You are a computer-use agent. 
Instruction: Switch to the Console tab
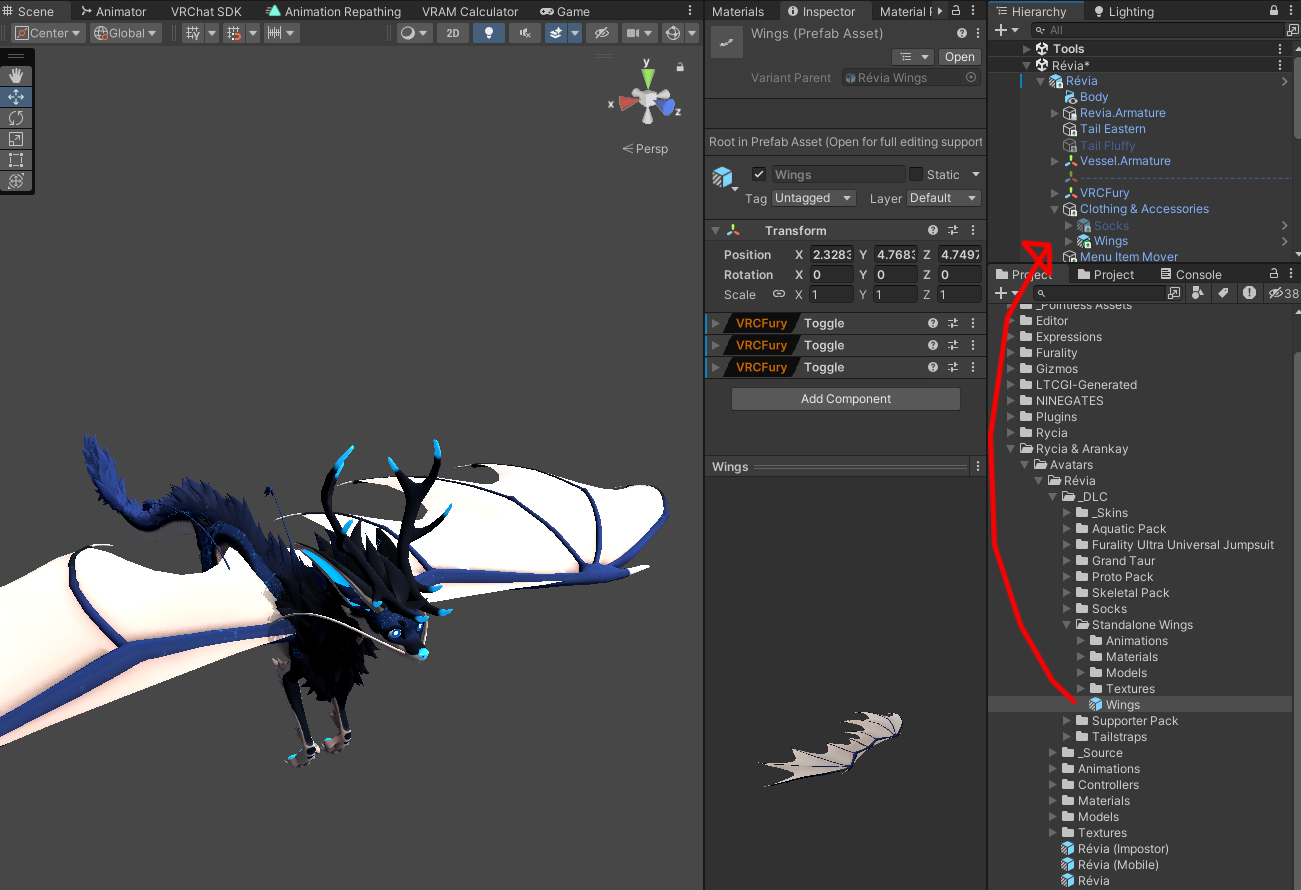coord(1191,274)
